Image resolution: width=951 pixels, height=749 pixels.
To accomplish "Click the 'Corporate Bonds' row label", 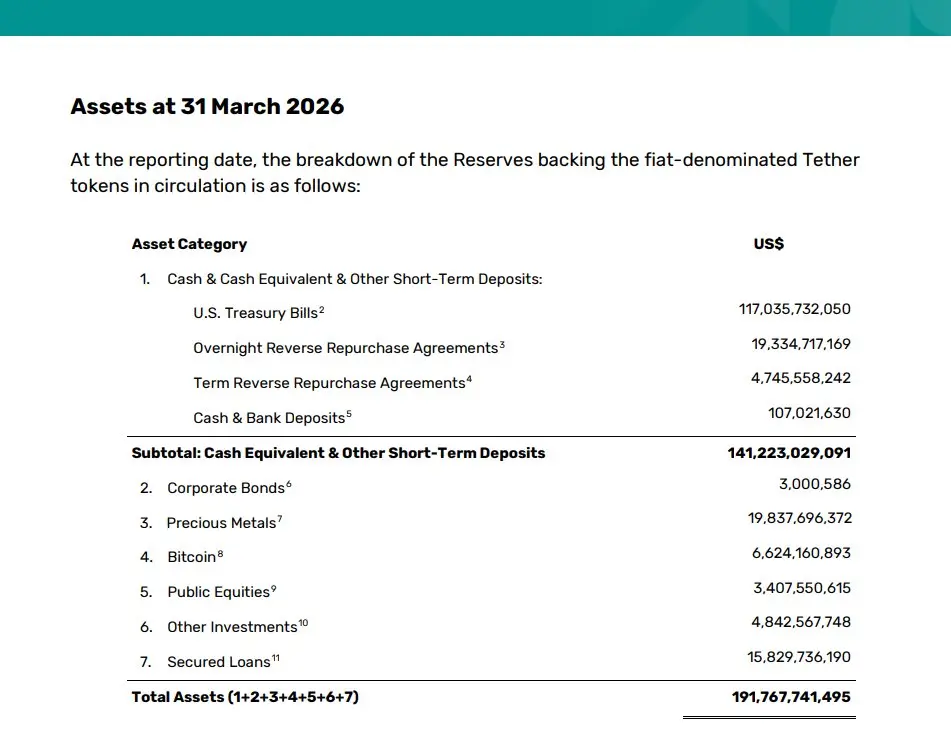I will tap(226, 488).
